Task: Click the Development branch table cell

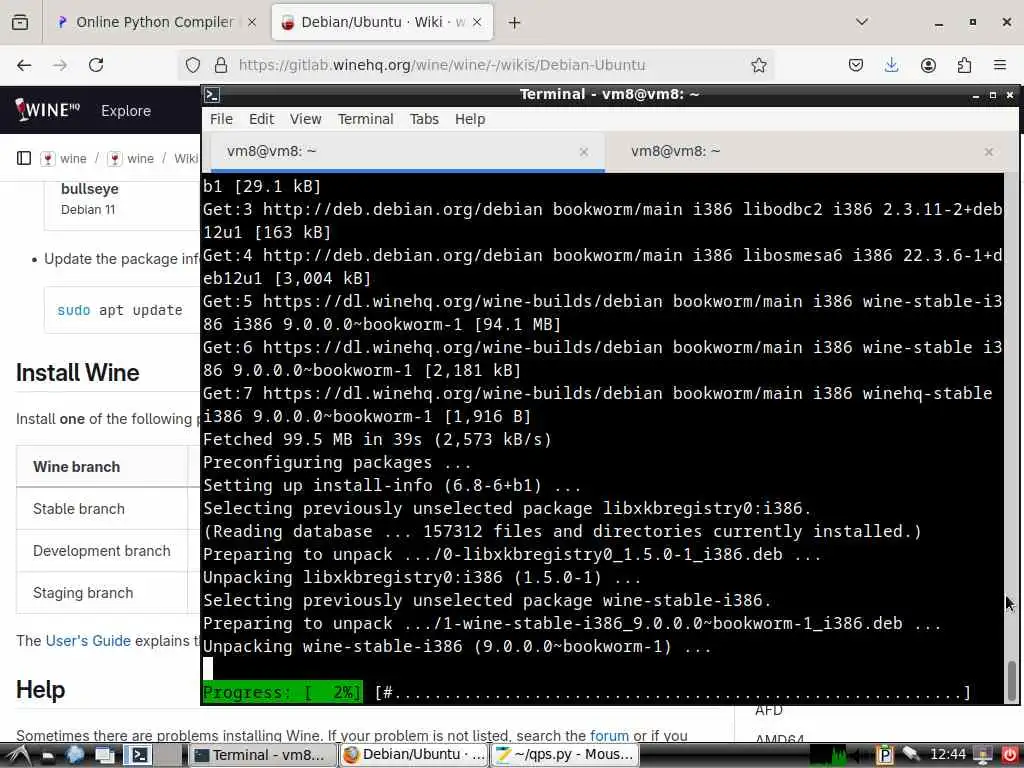Action: (x=102, y=551)
